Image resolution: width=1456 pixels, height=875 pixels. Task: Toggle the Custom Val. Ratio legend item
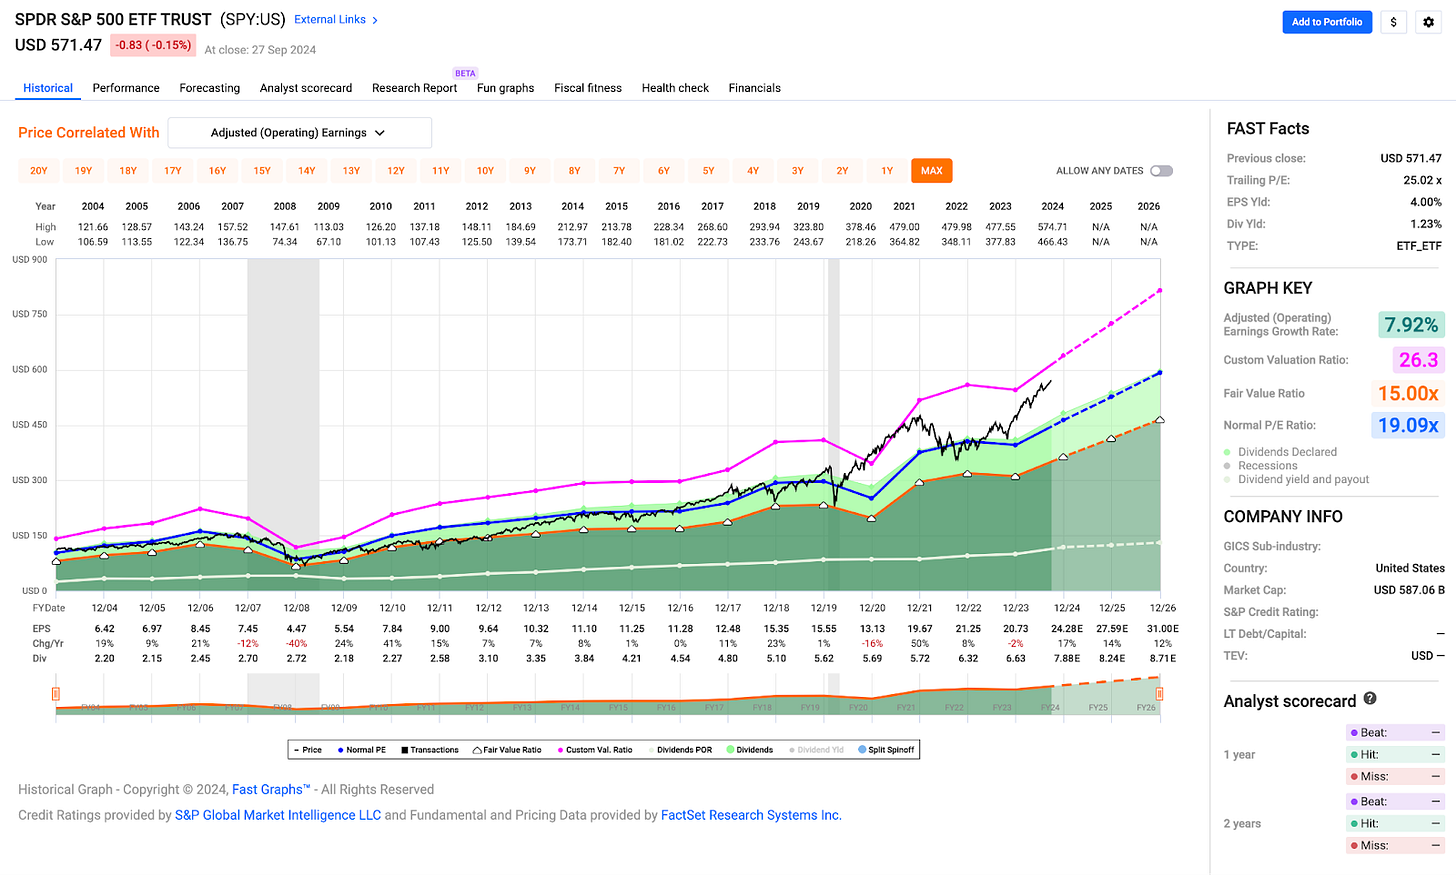[595, 750]
